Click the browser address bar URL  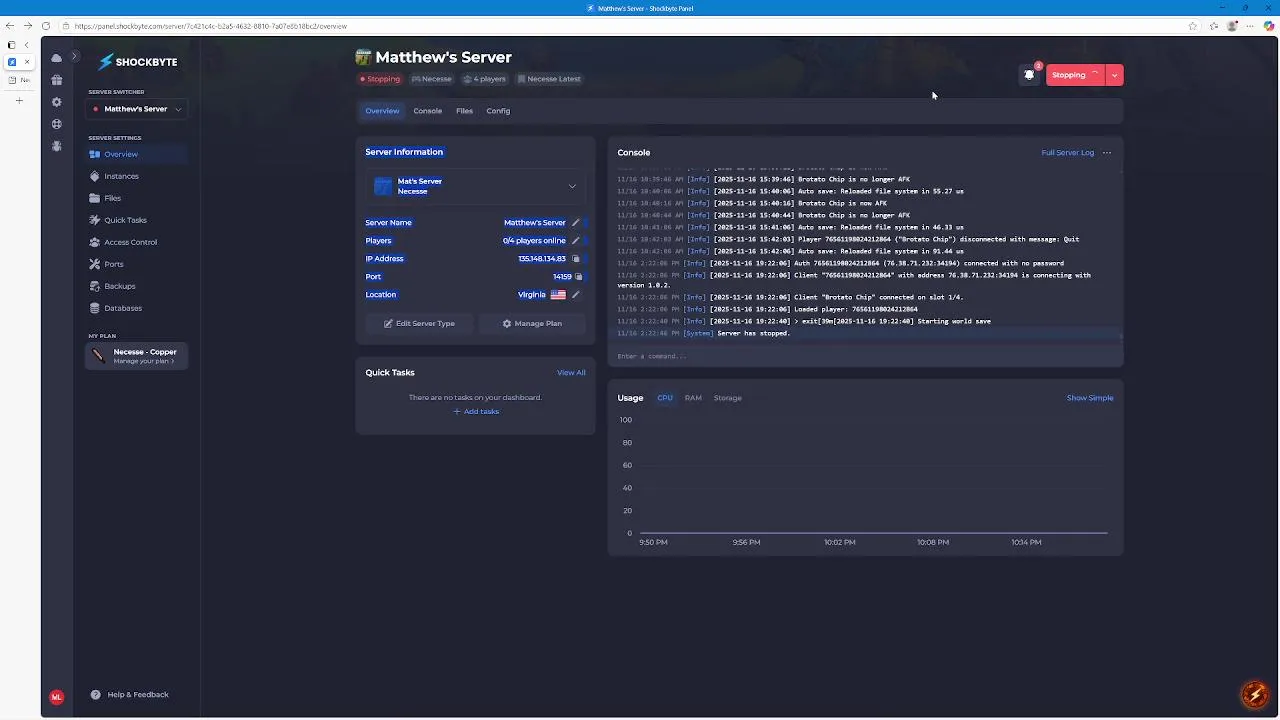tap(211, 26)
